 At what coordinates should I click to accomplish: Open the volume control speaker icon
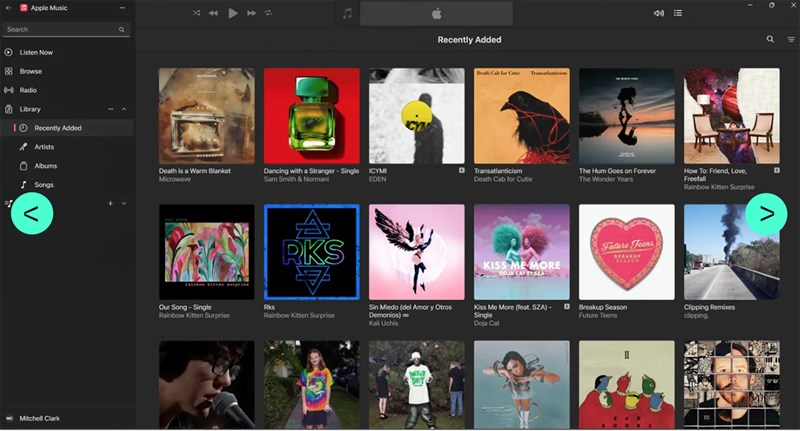[659, 13]
